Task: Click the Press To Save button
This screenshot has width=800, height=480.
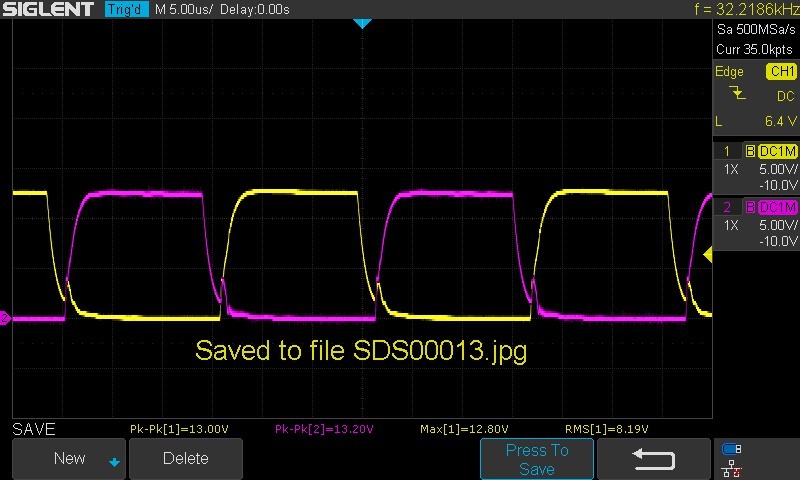Action: (537, 459)
